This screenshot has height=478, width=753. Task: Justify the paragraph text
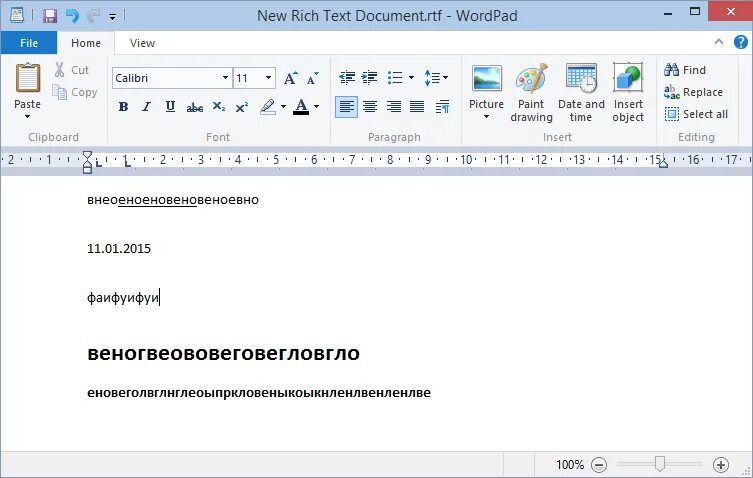pyautogui.click(x=417, y=107)
